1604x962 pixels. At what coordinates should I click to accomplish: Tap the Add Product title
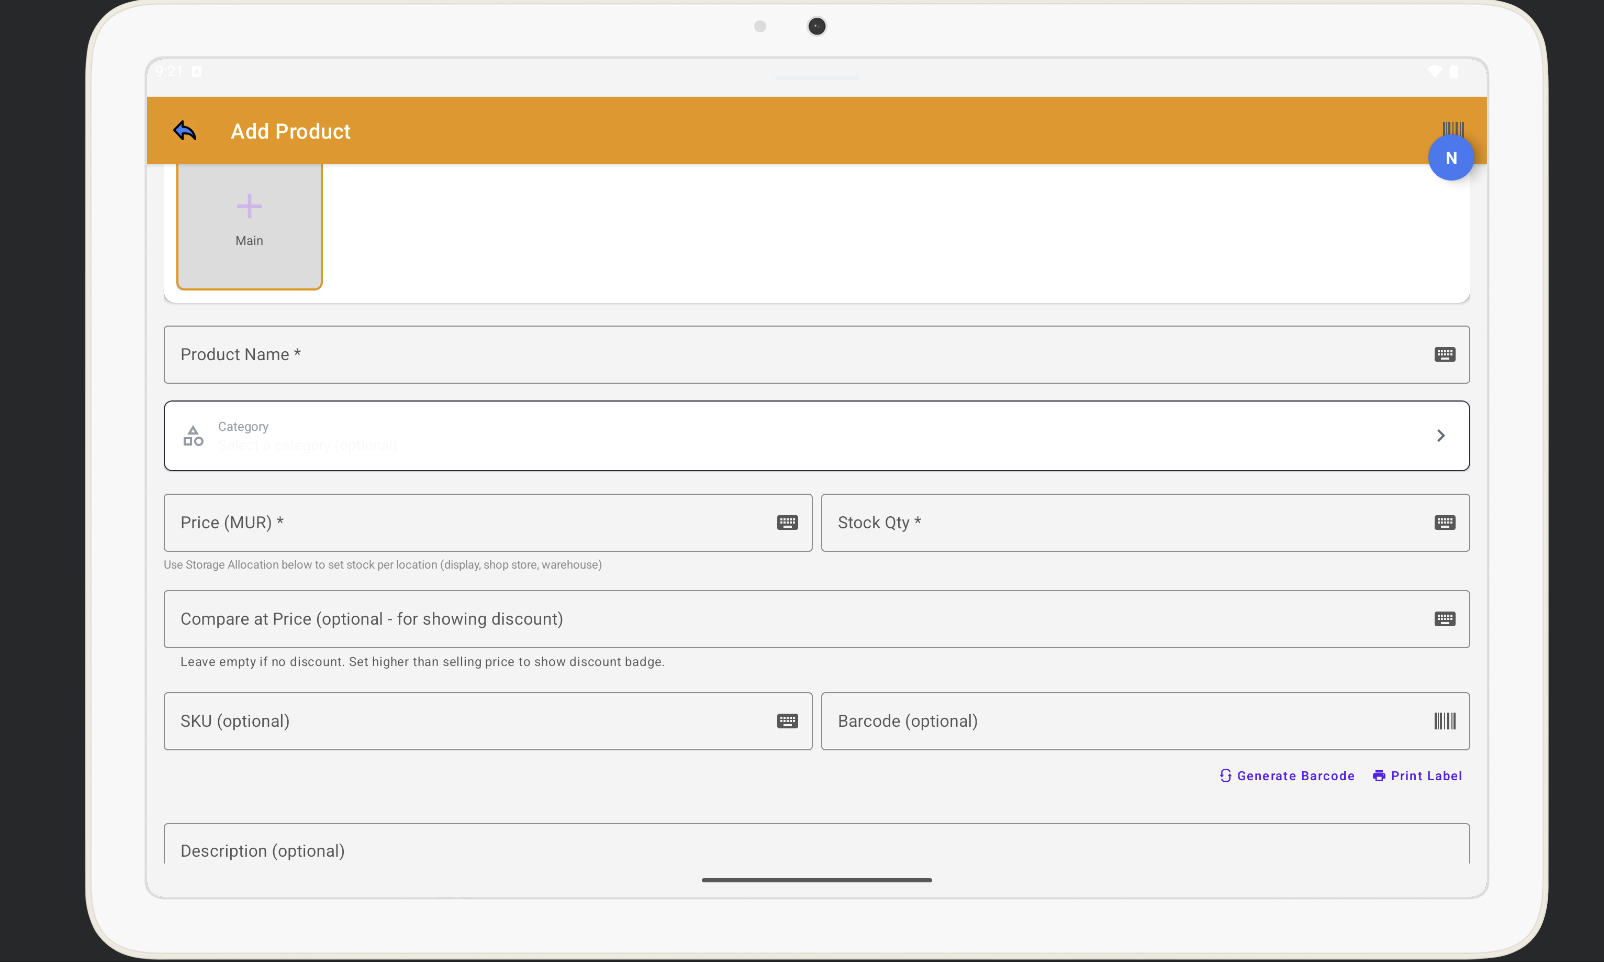click(290, 131)
